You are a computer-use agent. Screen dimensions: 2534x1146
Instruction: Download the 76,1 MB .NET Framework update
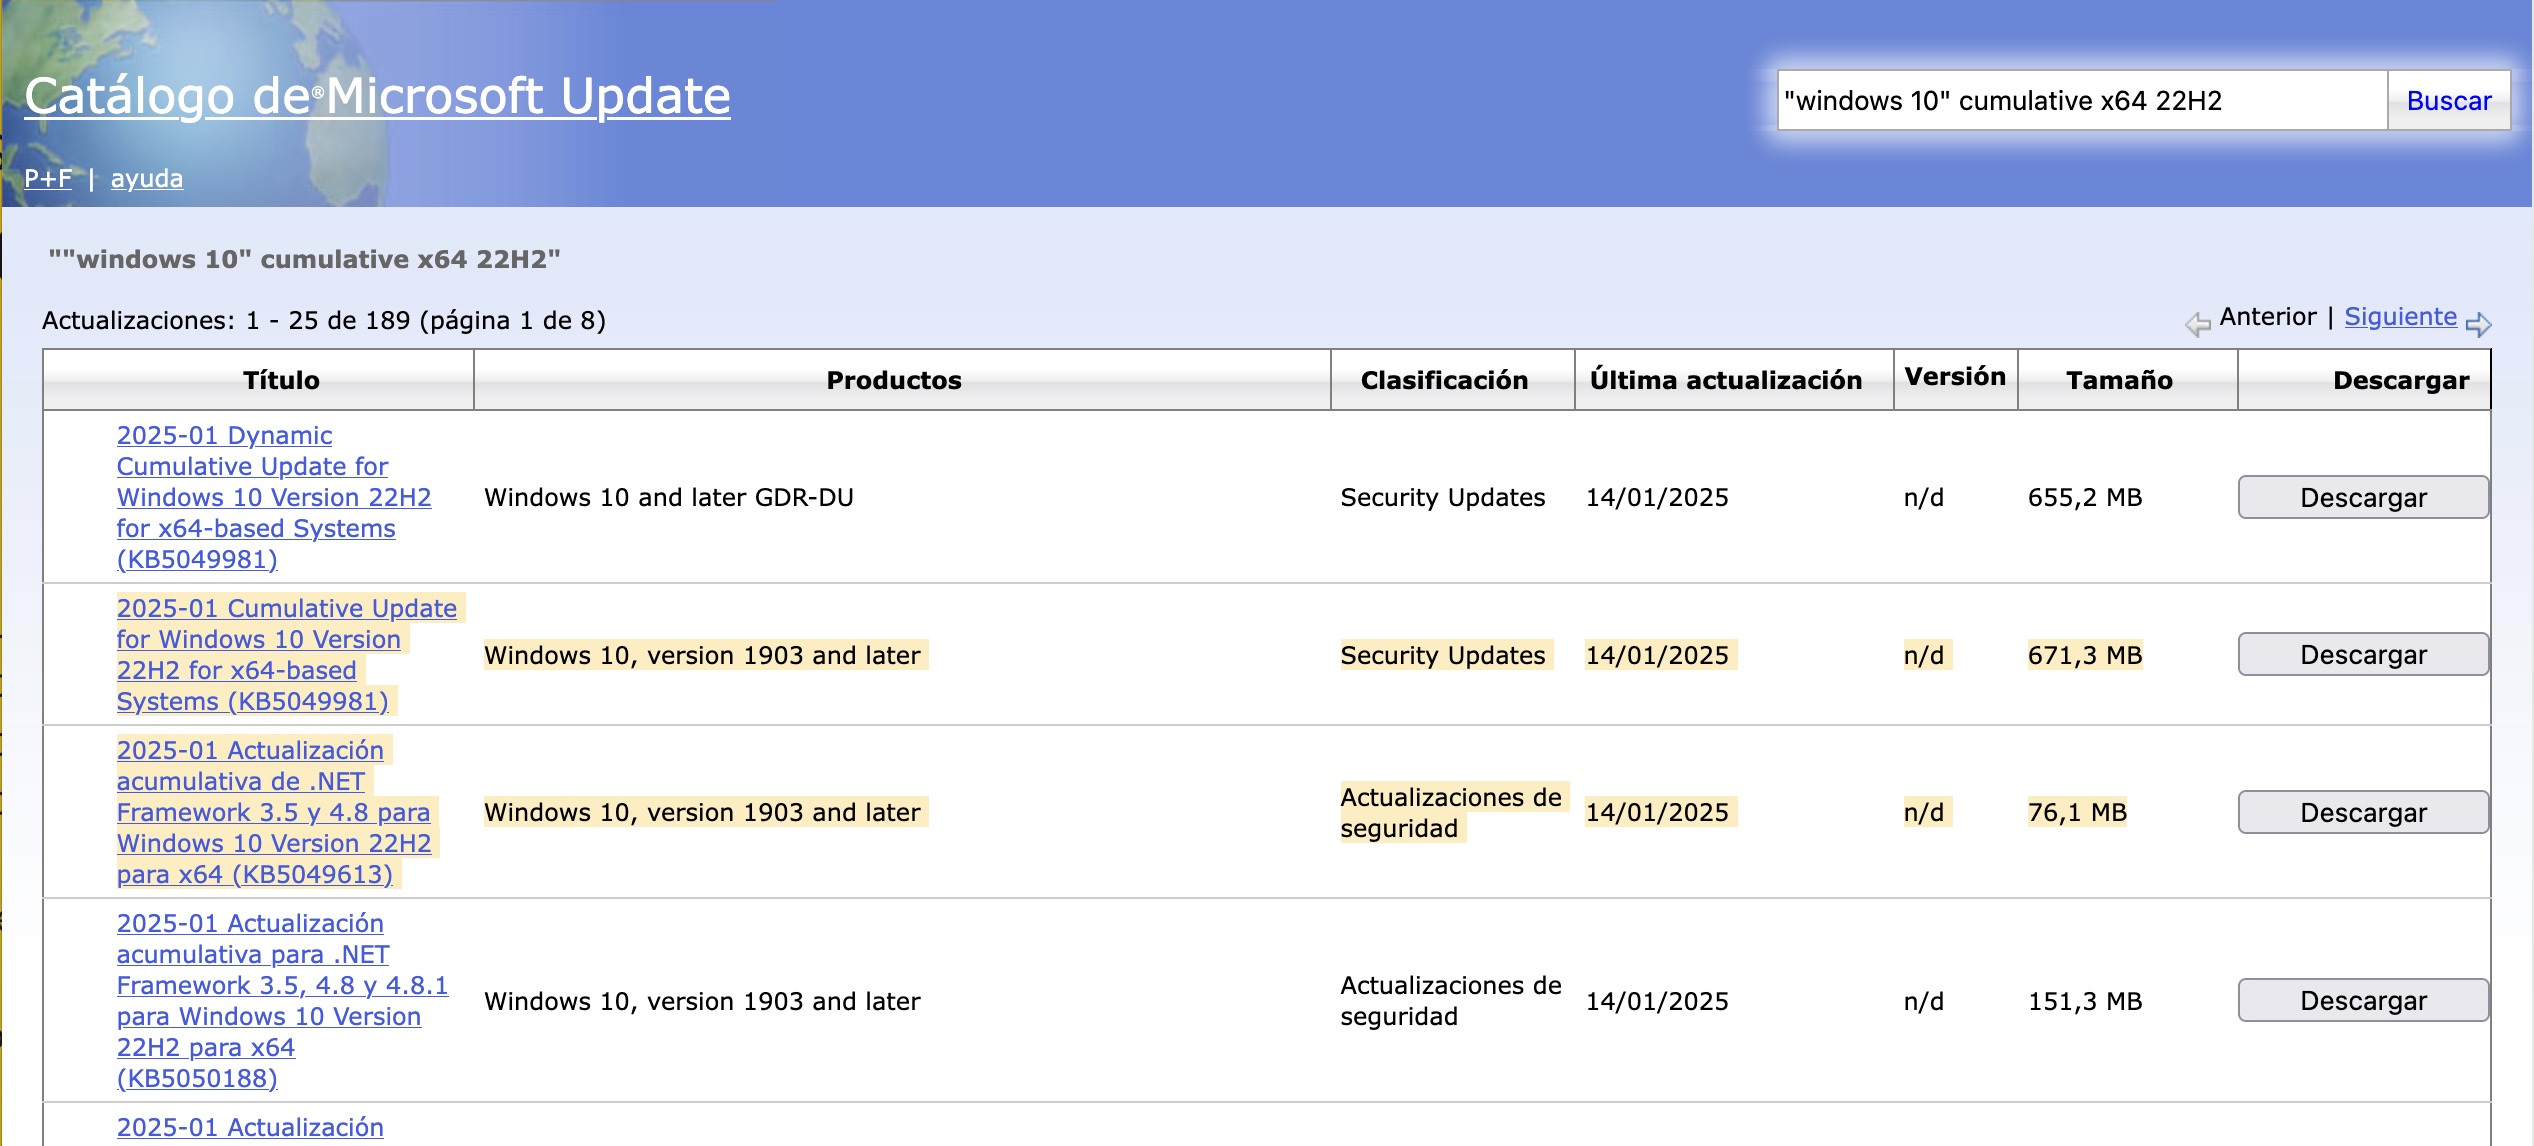click(2363, 812)
